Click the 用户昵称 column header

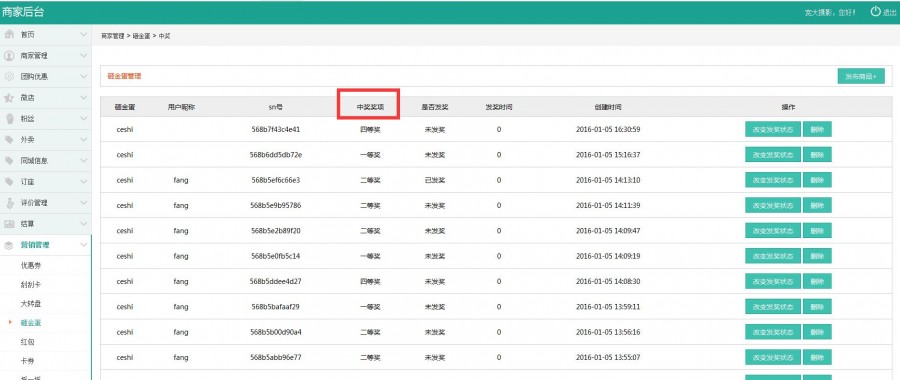(181, 107)
